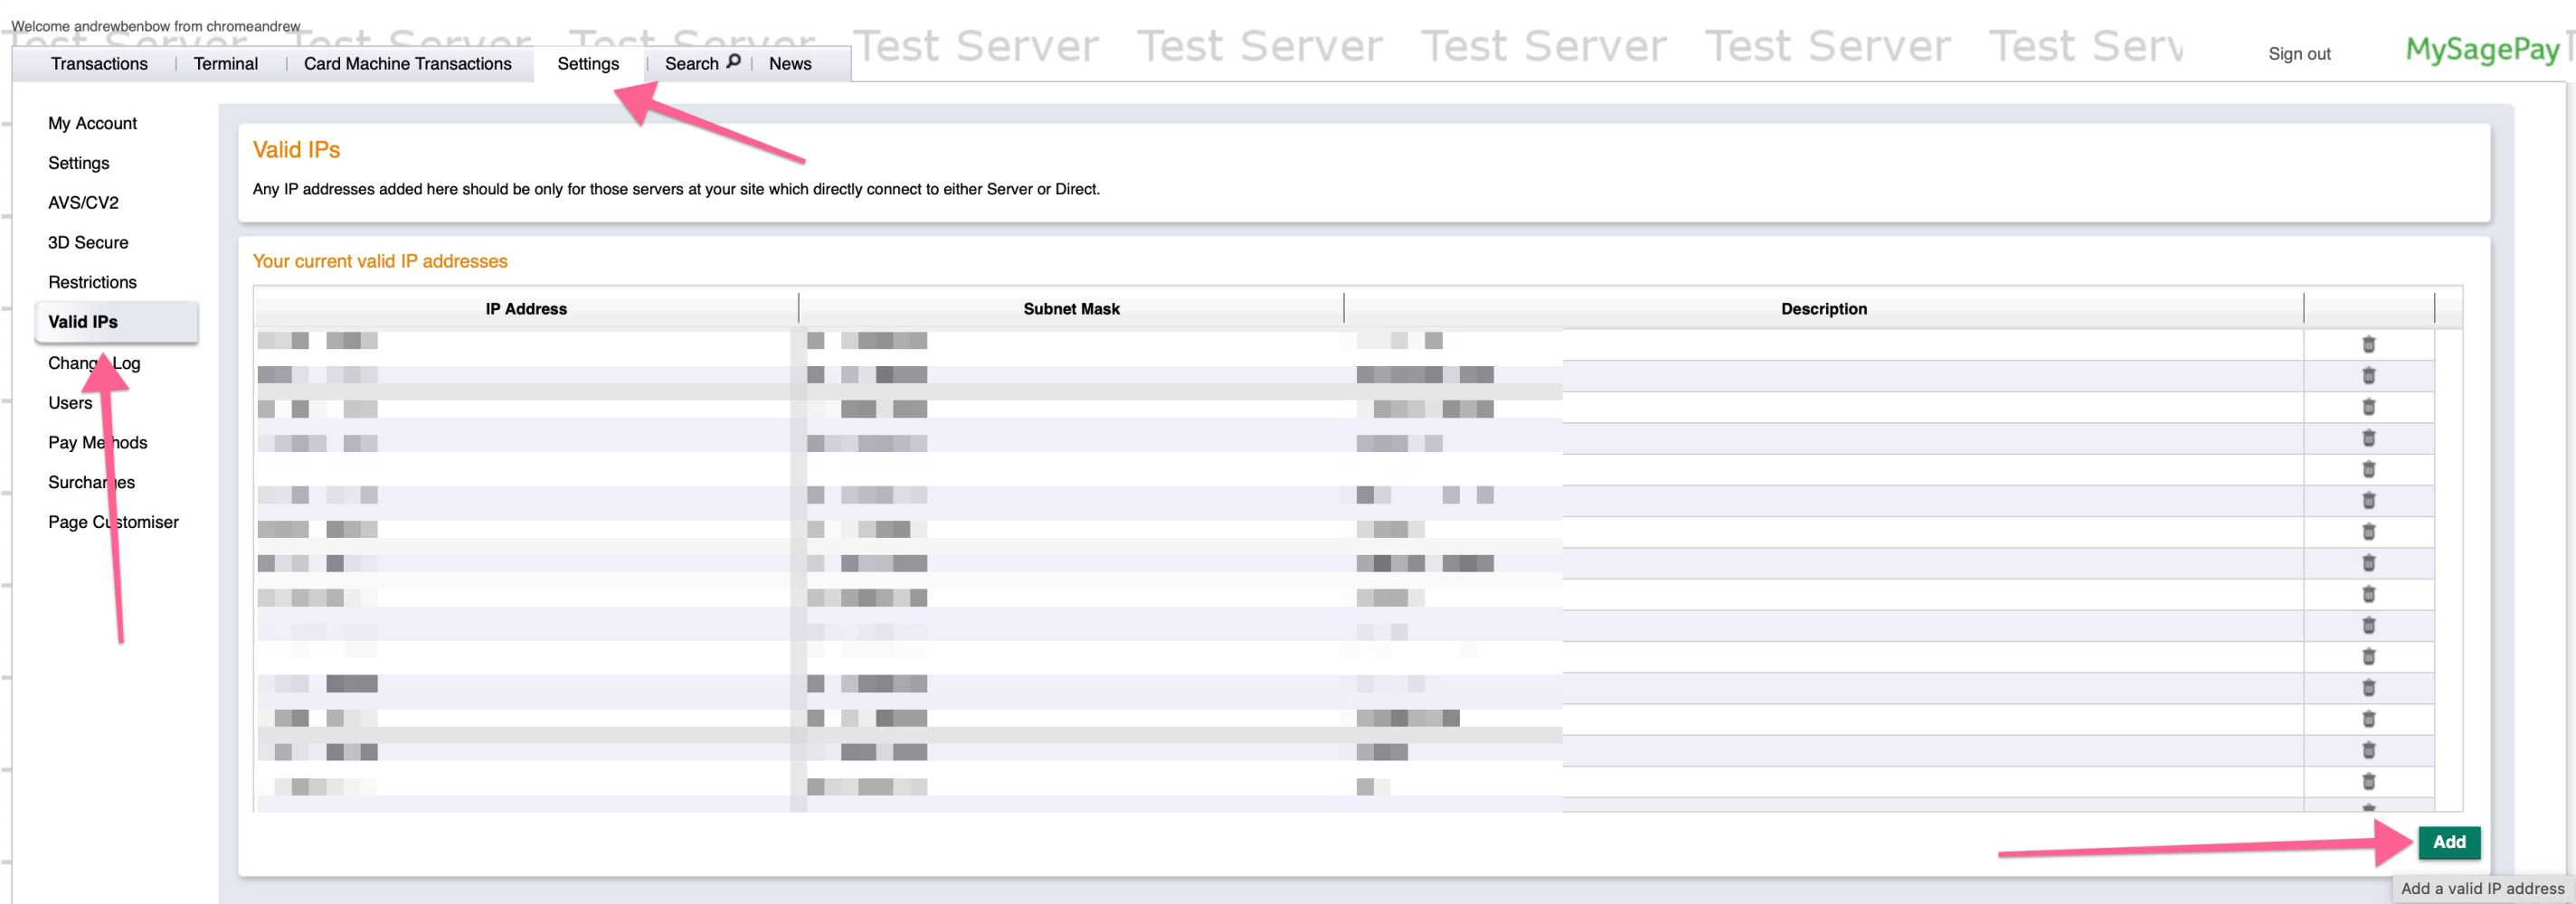Delete the second IP address row
This screenshot has height=904, width=2576.
coord(2370,375)
